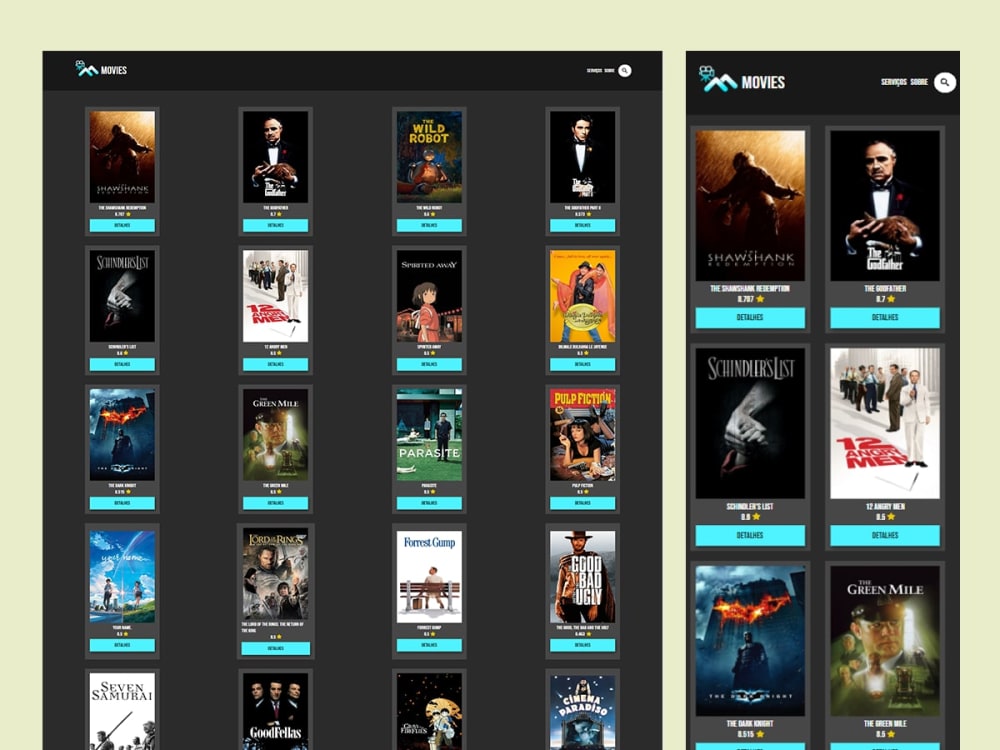Image resolution: width=1000 pixels, height=750 pixels.
Task: Click The Godfather poster in mobile view
Action: pos(885,205)
